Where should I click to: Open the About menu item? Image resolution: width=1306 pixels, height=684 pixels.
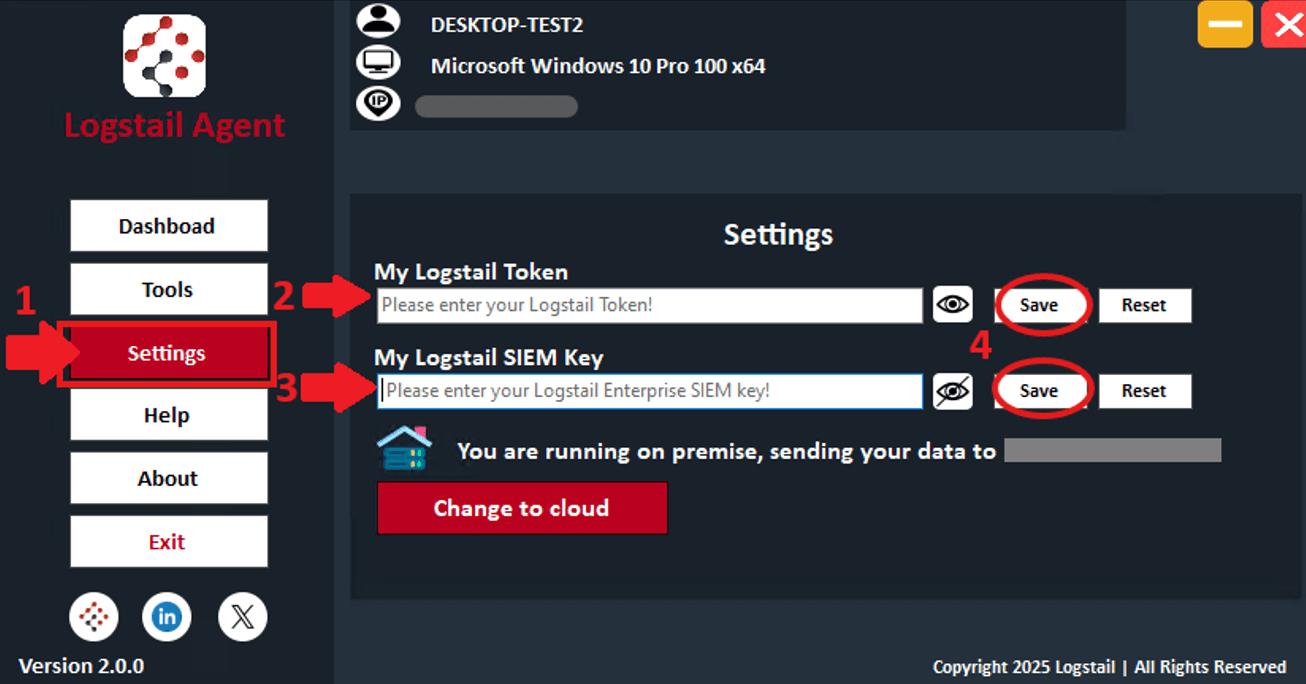(168, 478)
